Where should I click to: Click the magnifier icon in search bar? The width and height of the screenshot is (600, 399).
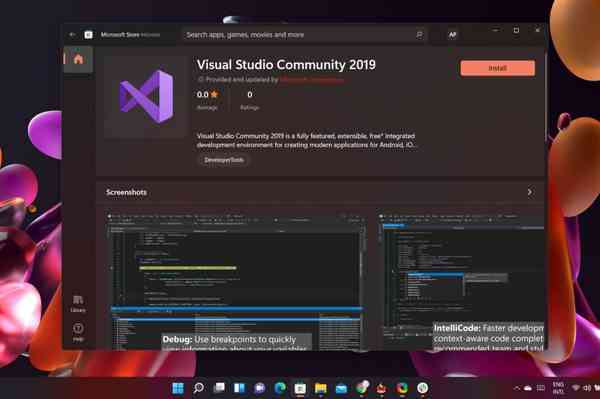click(x=419, y=35)
